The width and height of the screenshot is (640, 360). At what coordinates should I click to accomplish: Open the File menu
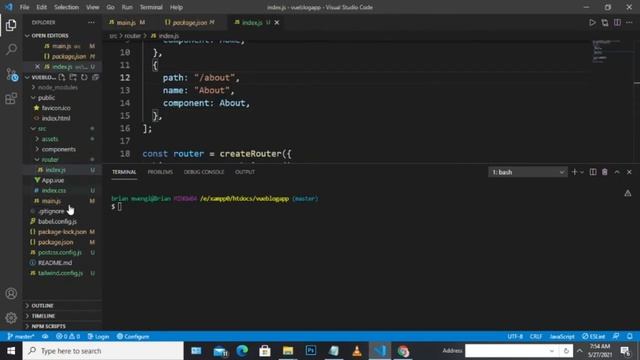click(x=24, y=7)
